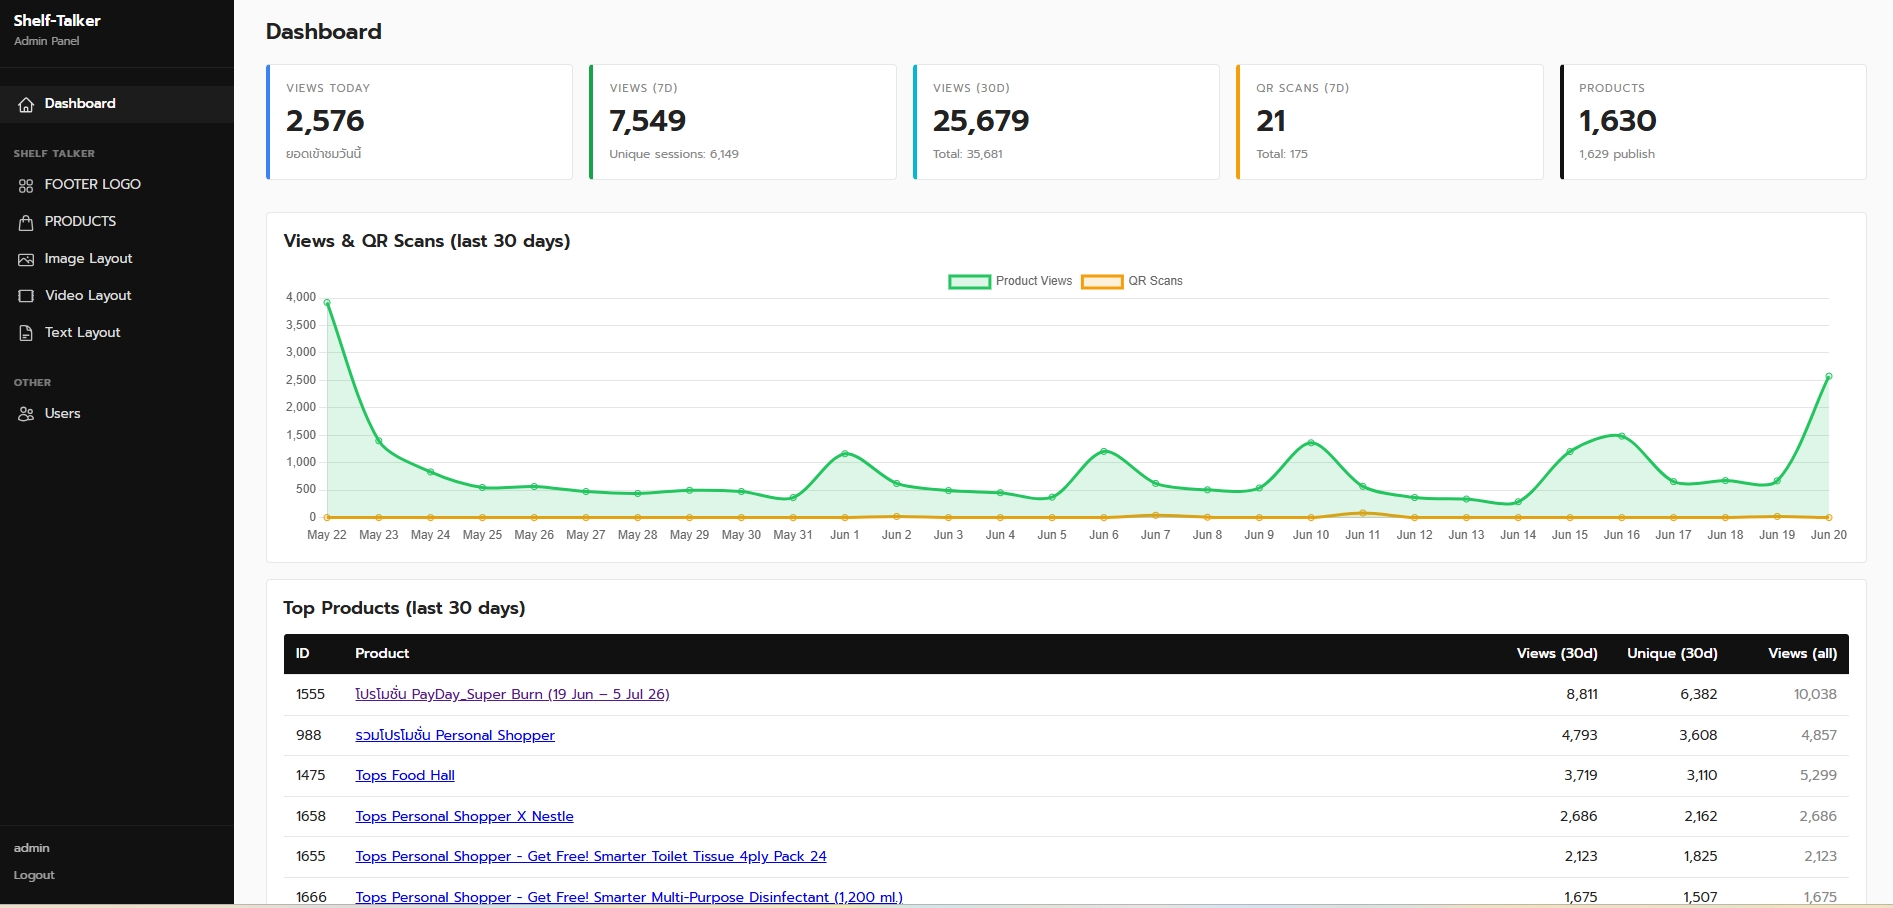The width and height of the screenshot is (1893, 908).
Task: Click the Jun 20 data point on the chart
Action: pos(1828,377)
